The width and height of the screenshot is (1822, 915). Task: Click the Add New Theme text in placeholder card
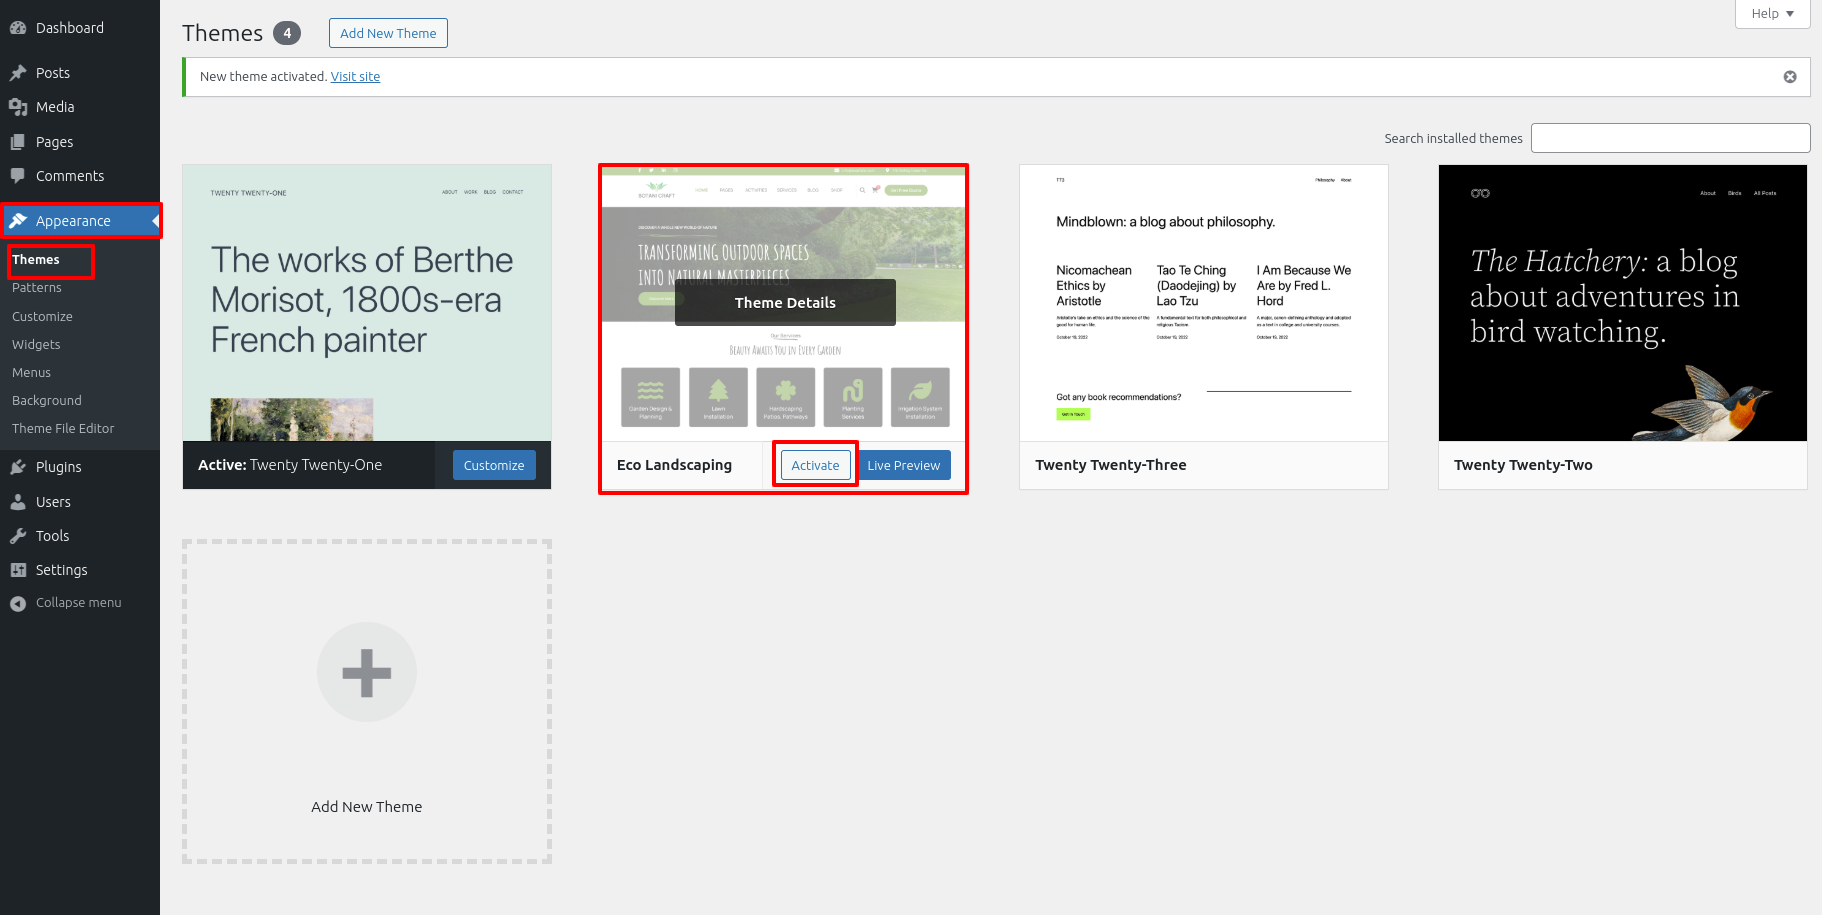[x=367, y=807]
